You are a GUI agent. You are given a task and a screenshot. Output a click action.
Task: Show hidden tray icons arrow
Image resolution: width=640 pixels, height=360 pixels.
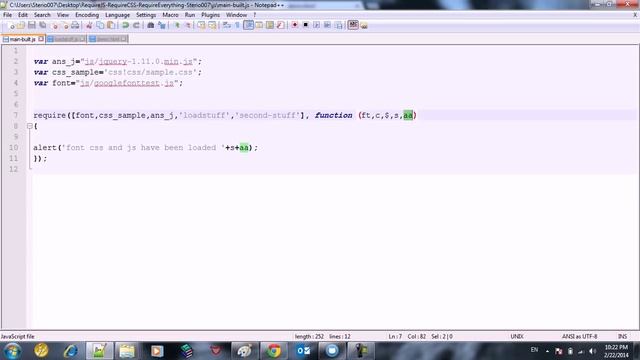point(547,351)
